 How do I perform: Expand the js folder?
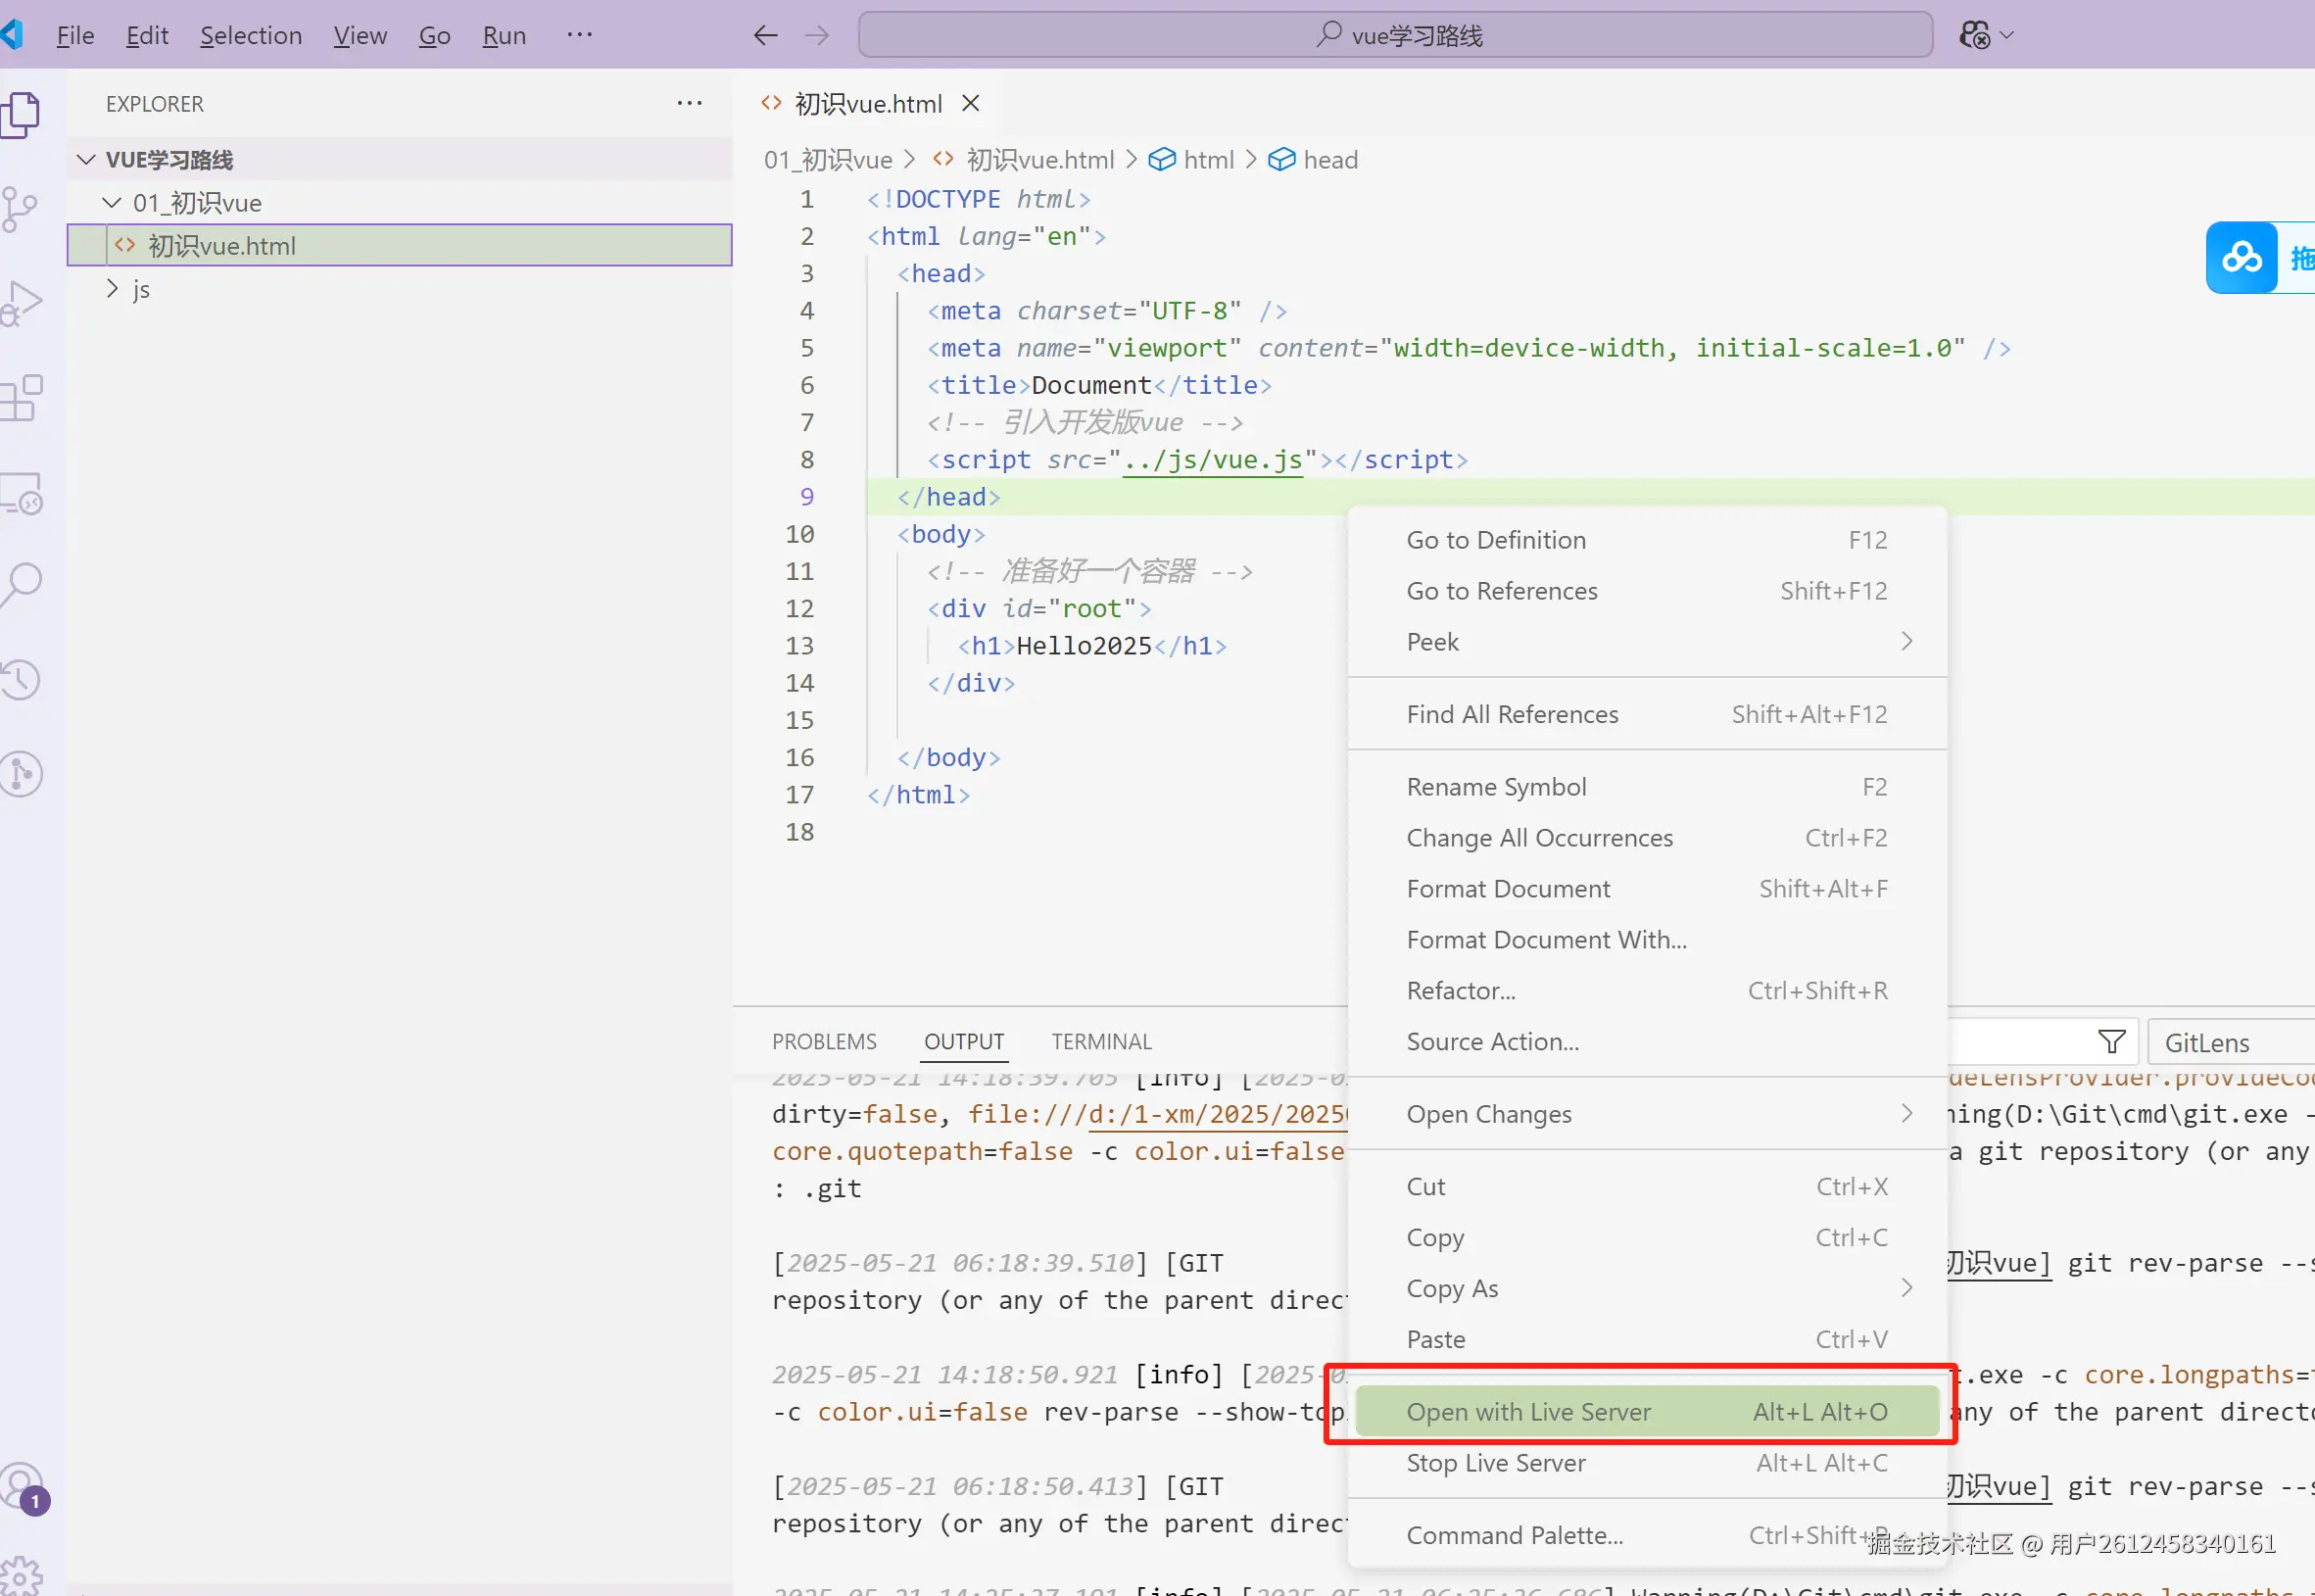tap(112, 289)
